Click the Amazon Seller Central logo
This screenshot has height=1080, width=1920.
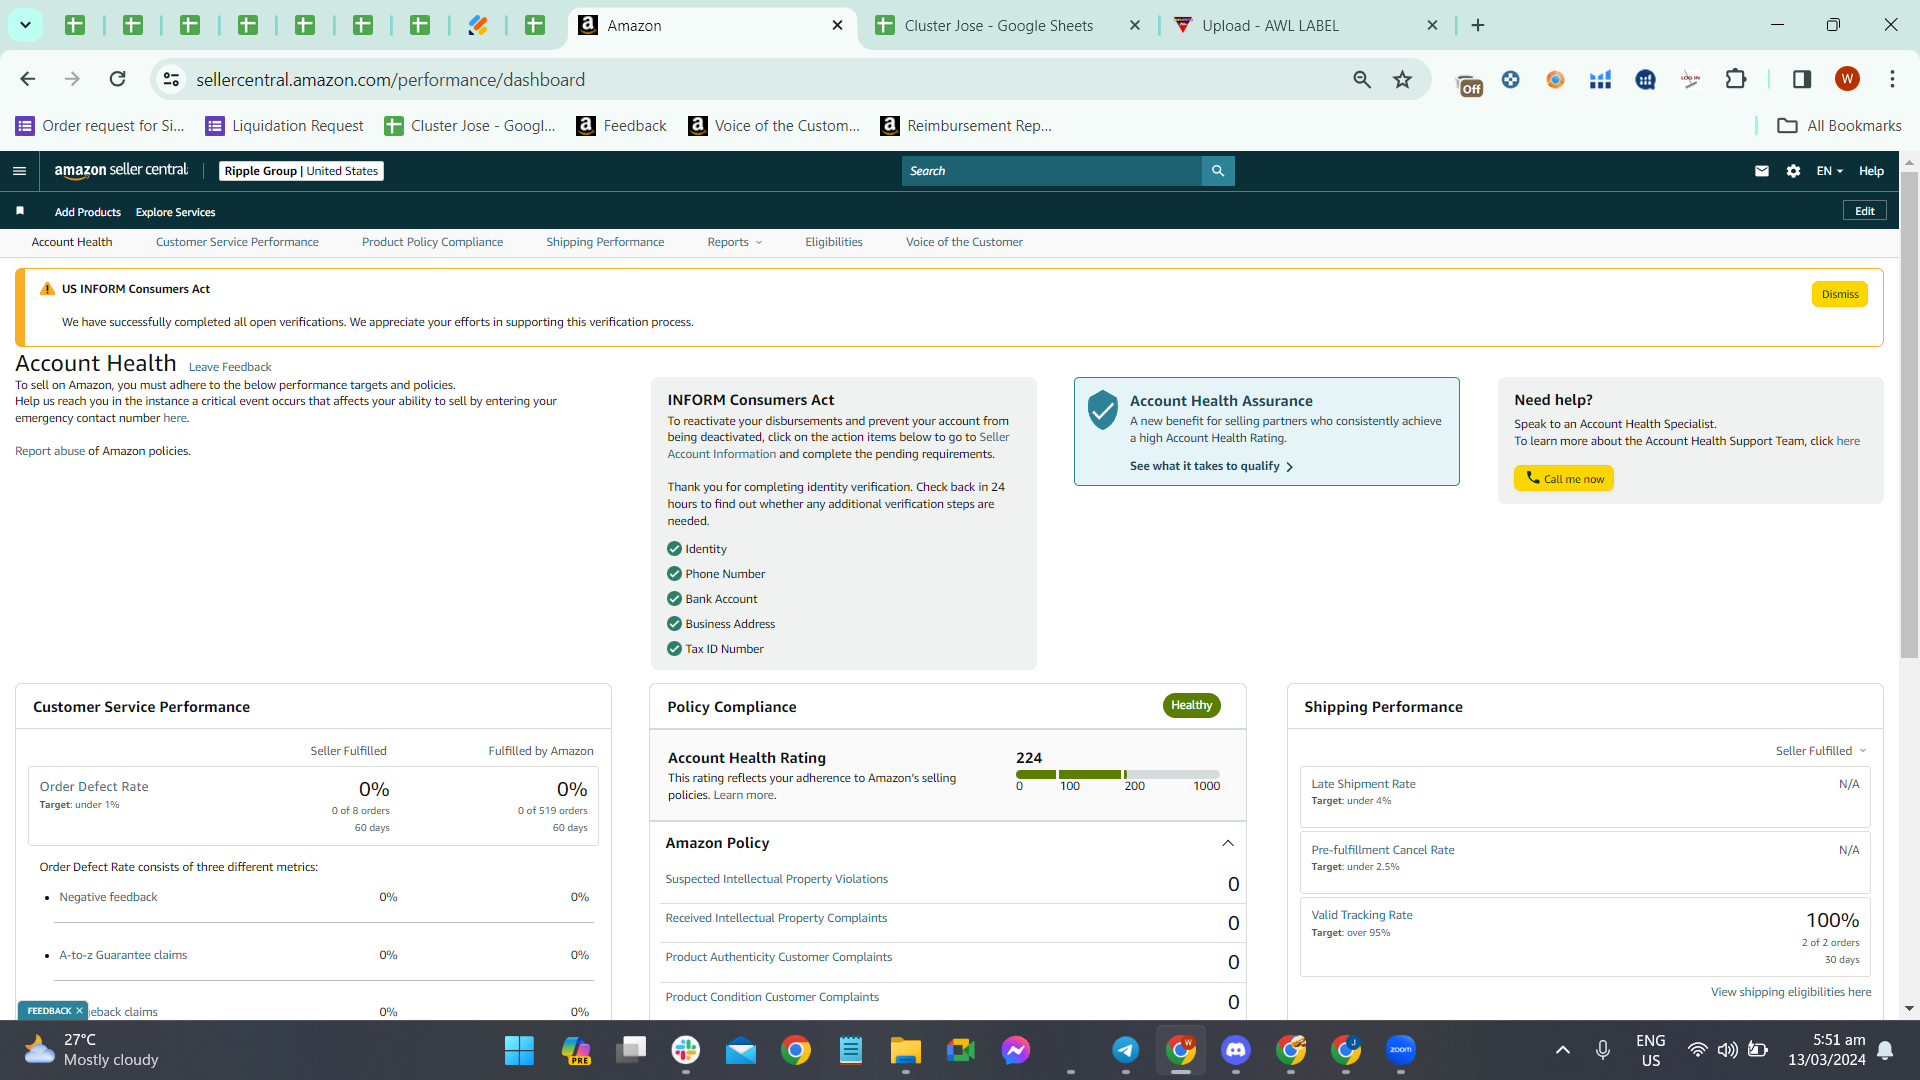[x=121, y=170]
